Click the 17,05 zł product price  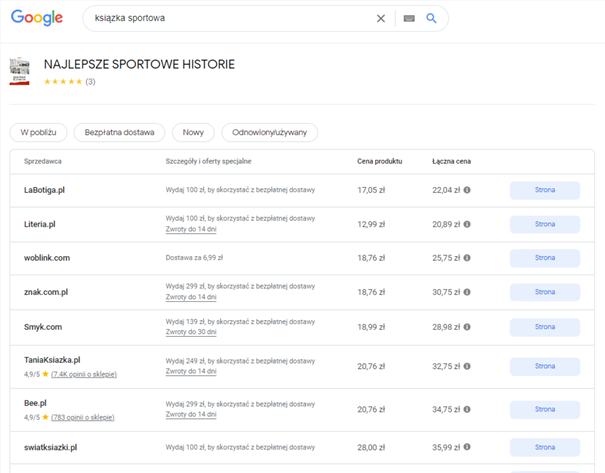click(x=371, y=190)
